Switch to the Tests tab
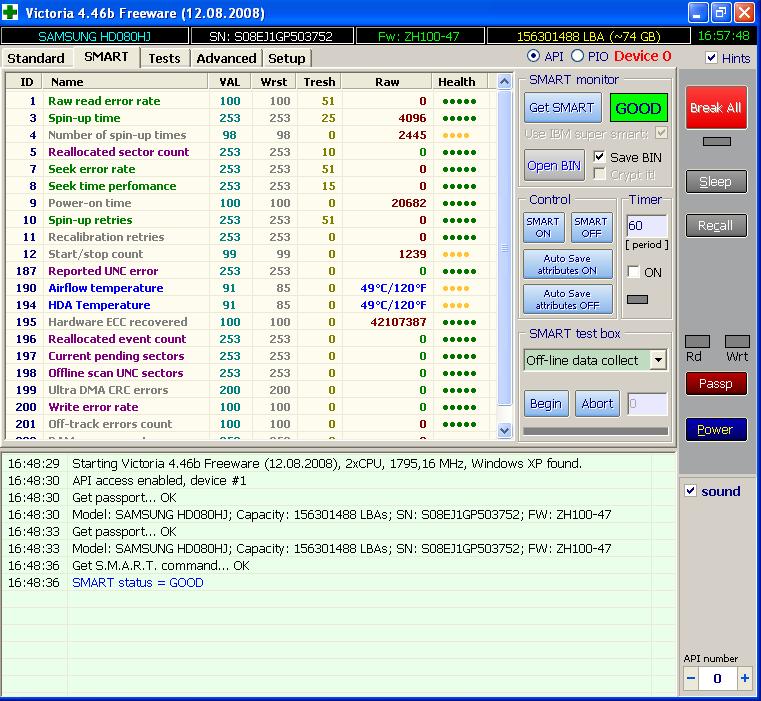This screenshot has height=701, width=761. [165, 58]
